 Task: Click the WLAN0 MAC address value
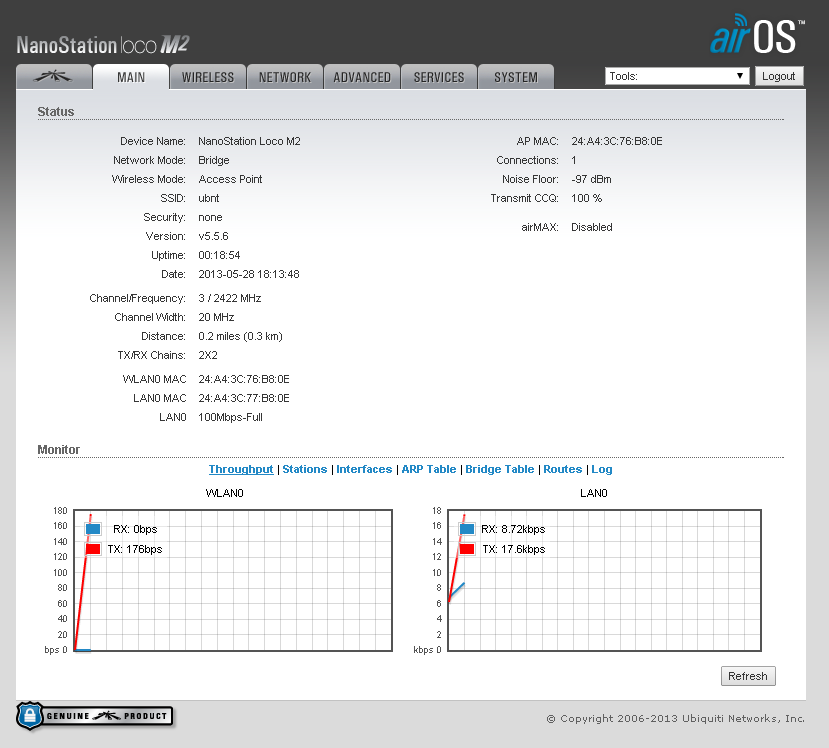tap(244, 379)
